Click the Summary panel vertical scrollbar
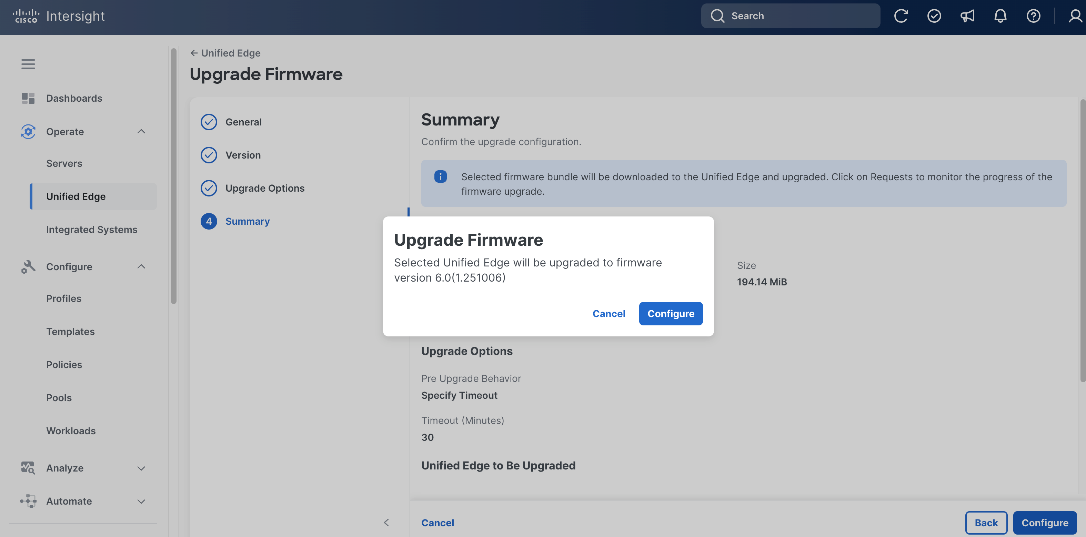This screenshot has height=537, width=1086. point(1083,240)
